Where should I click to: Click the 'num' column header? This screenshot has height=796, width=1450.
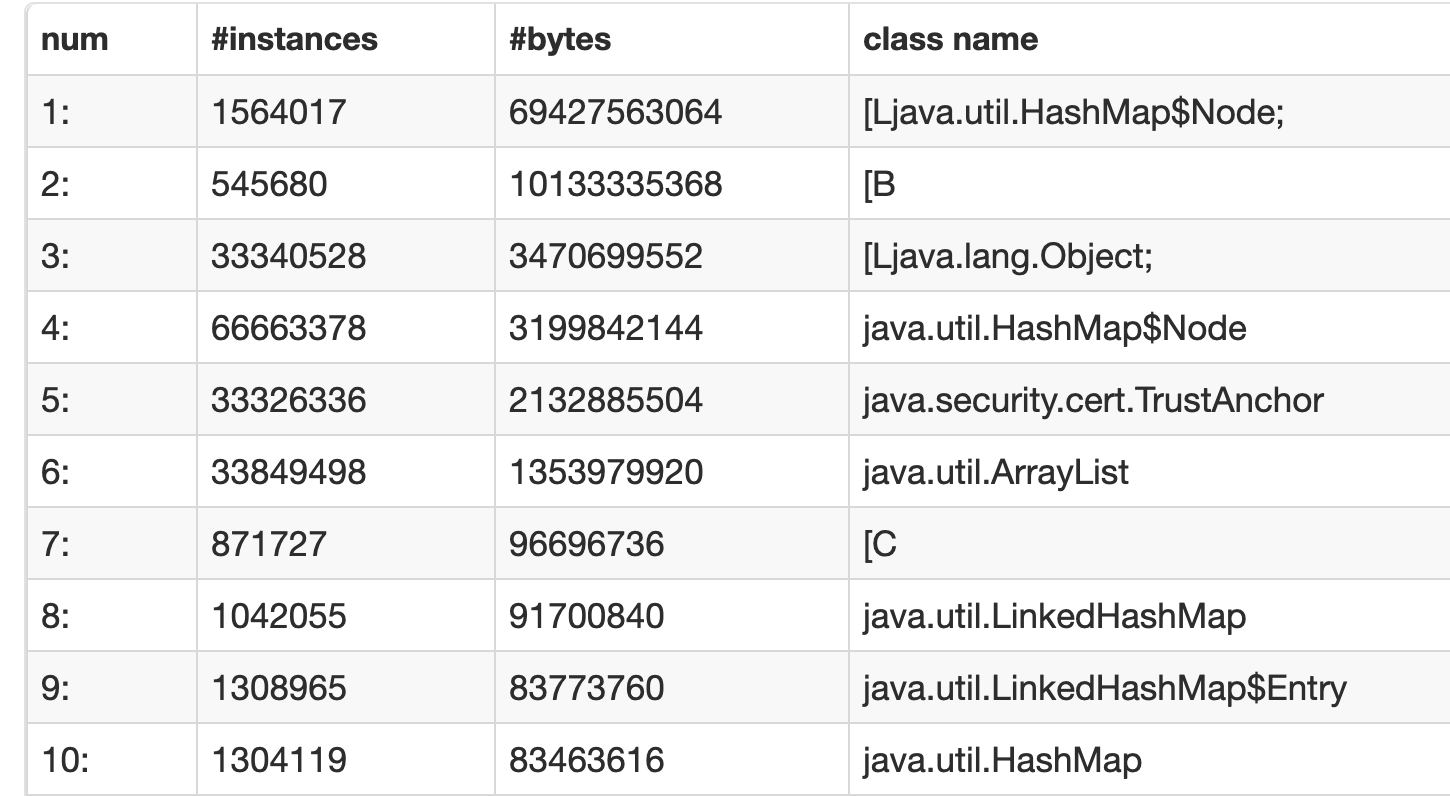coord(75,39)
